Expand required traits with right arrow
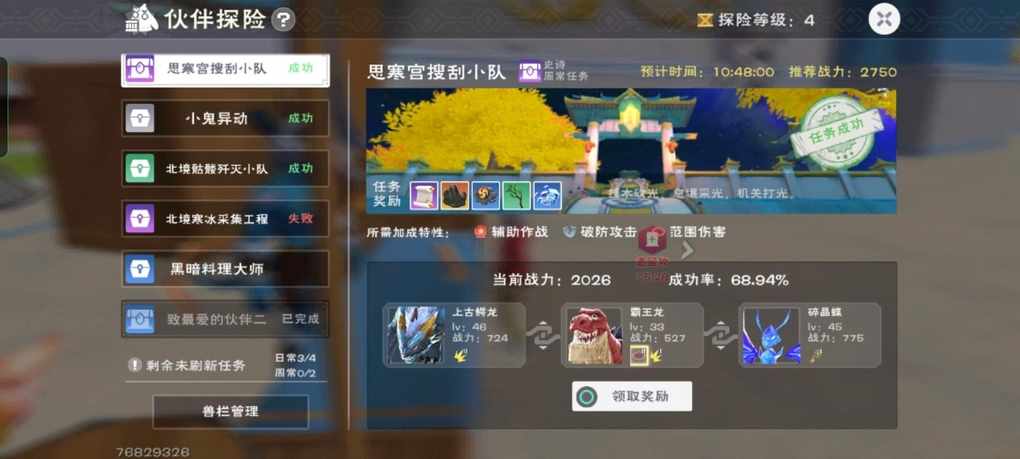 click(x=688, y=250)
